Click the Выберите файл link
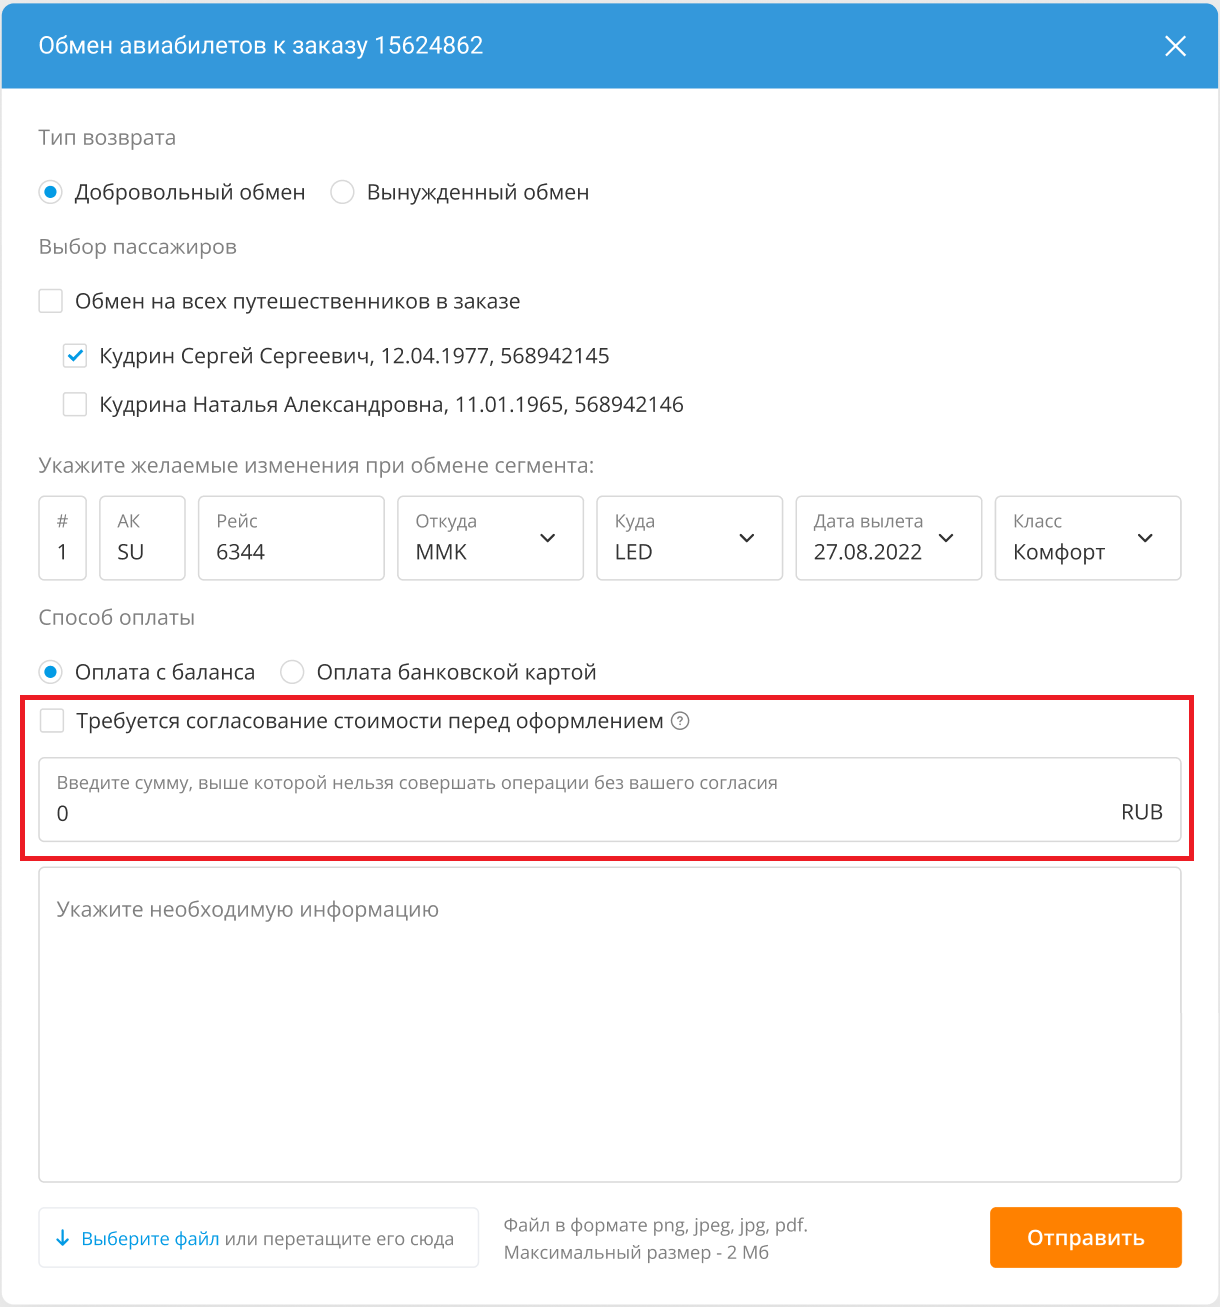Image resolution: width=1220 pixels, height=1307 pixels. [x=150, y=1239]
